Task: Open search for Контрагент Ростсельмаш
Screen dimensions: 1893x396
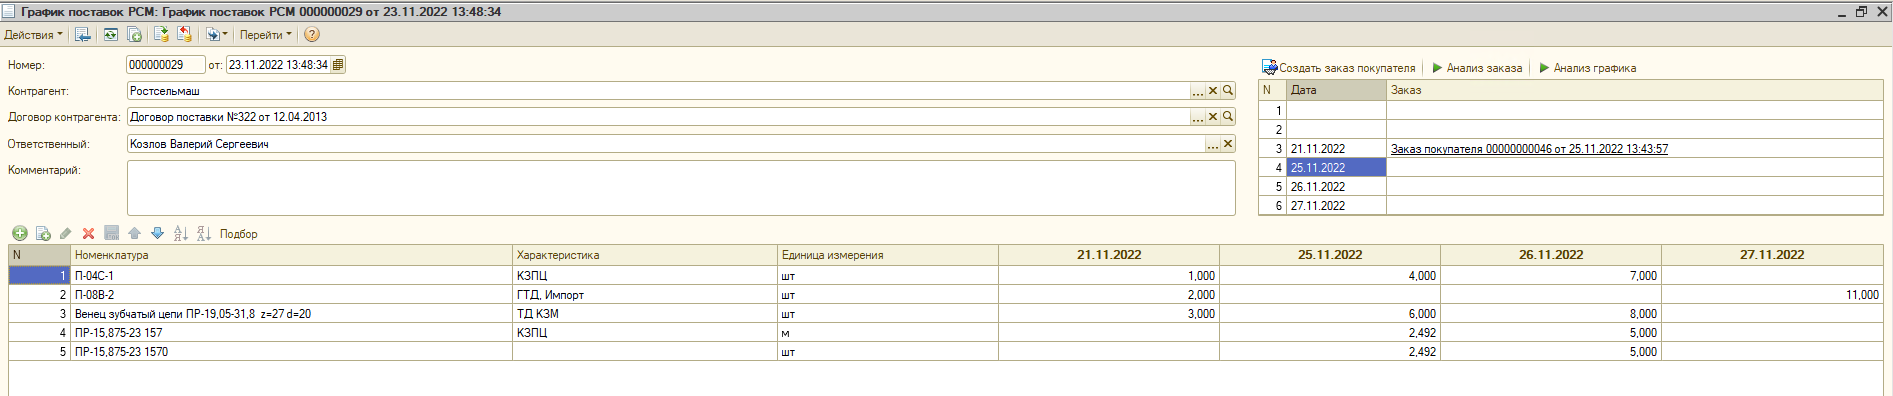Action: [x=1228, y=91]
